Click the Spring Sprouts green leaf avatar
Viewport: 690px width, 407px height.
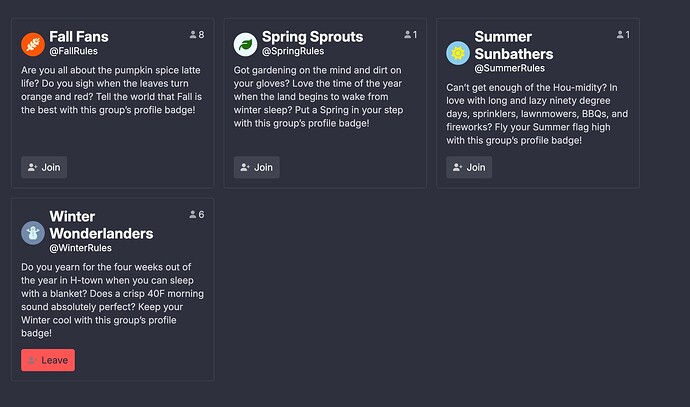(246, 43)
